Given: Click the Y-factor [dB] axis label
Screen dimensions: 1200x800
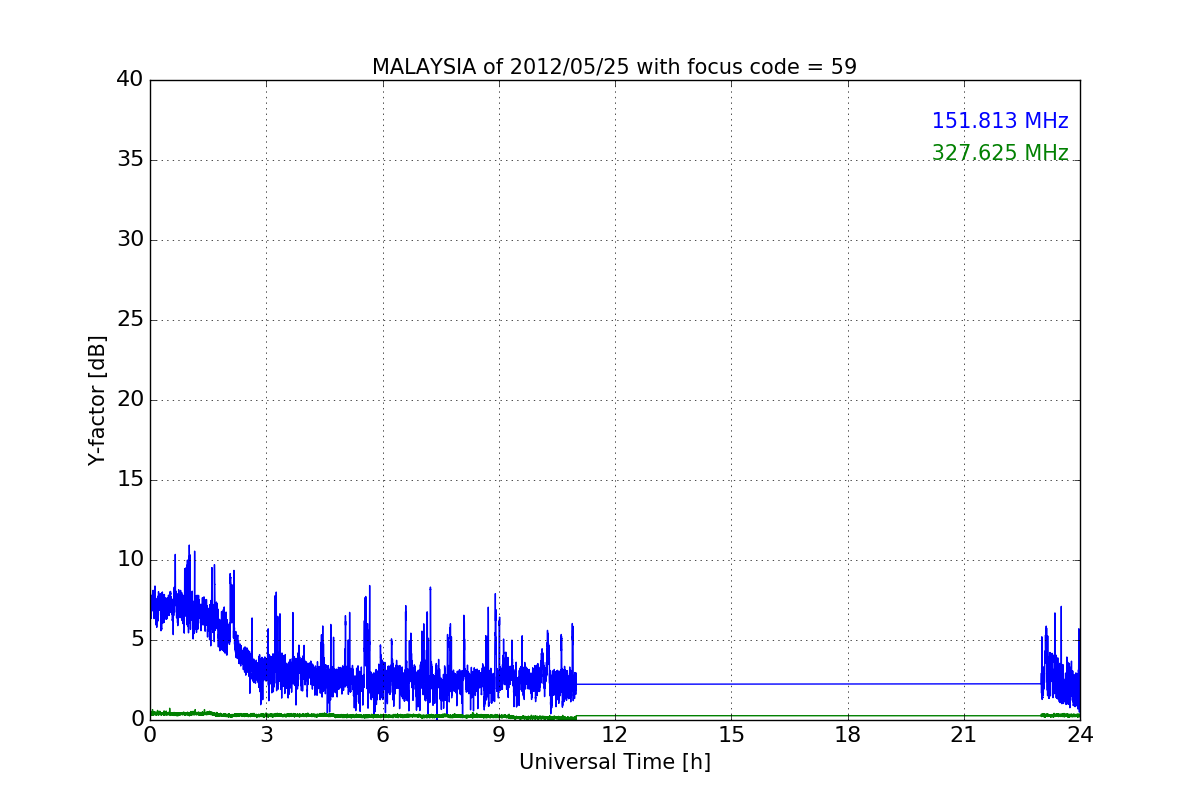Looking at the screenshot, I should 97,400.
